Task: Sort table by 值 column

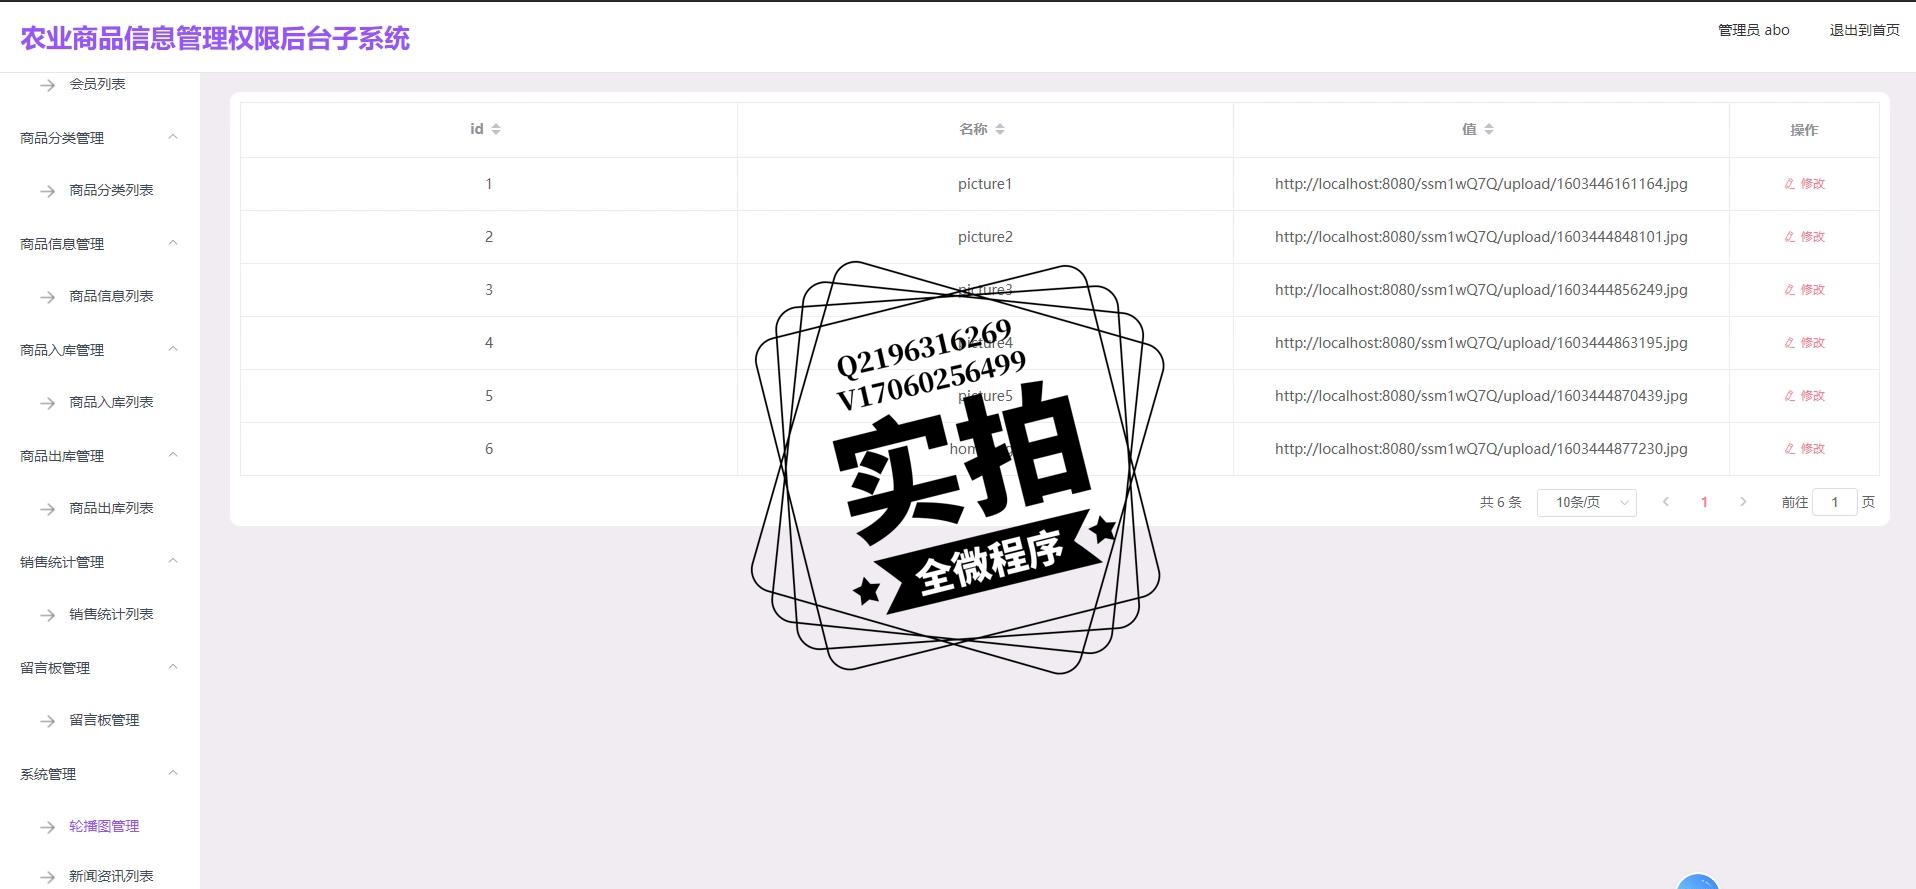Action: click(x=1488, y=129)
